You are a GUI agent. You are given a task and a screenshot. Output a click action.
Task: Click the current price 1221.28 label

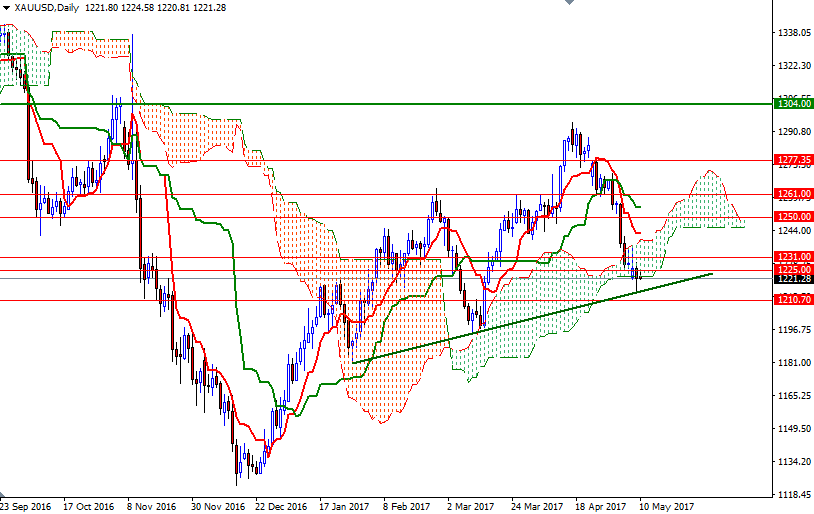click(793, 279)
